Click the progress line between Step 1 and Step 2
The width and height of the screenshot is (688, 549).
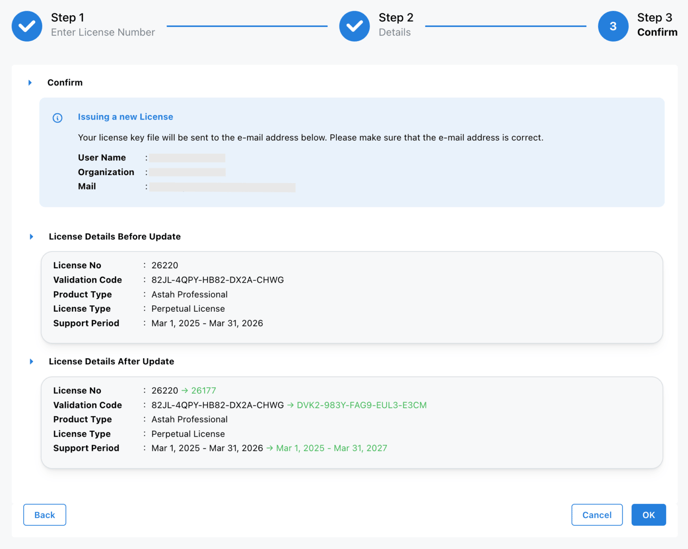point(247,26)
